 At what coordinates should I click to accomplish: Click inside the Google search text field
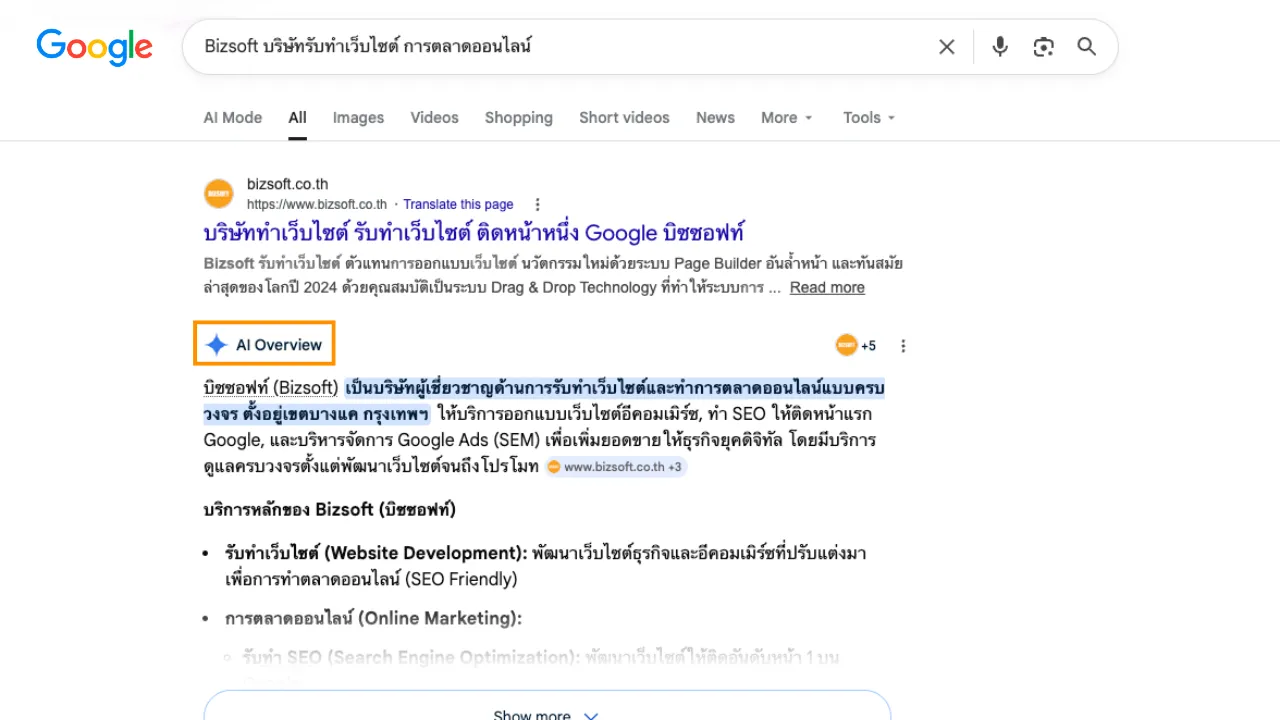tap(560, 47)
